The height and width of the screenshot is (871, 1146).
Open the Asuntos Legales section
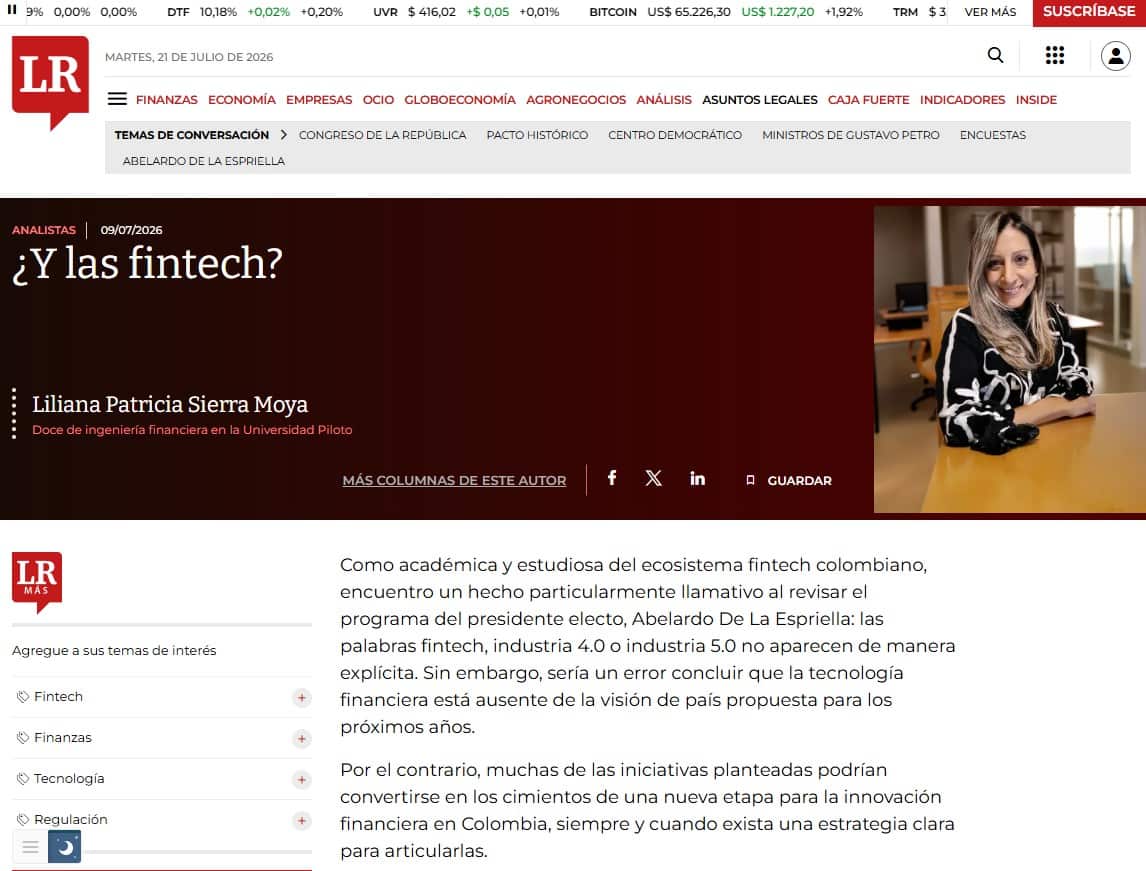760,99
